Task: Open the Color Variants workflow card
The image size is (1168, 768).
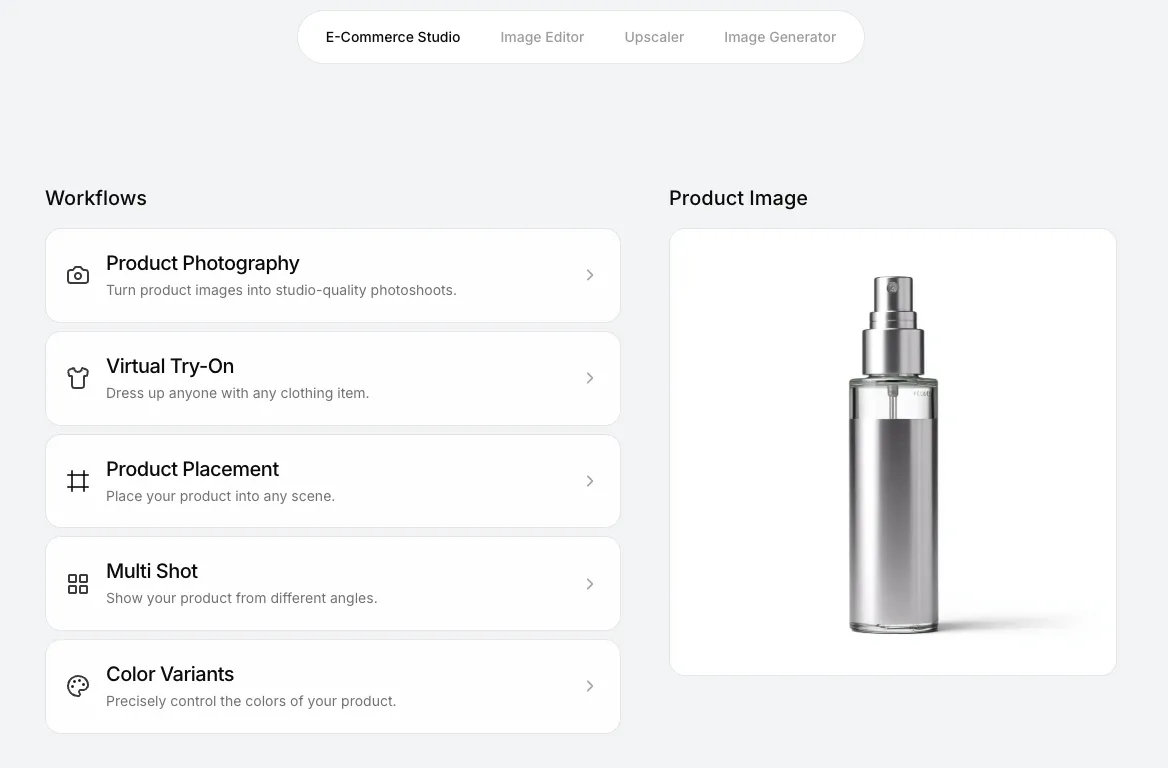Action: coord(300,686)
